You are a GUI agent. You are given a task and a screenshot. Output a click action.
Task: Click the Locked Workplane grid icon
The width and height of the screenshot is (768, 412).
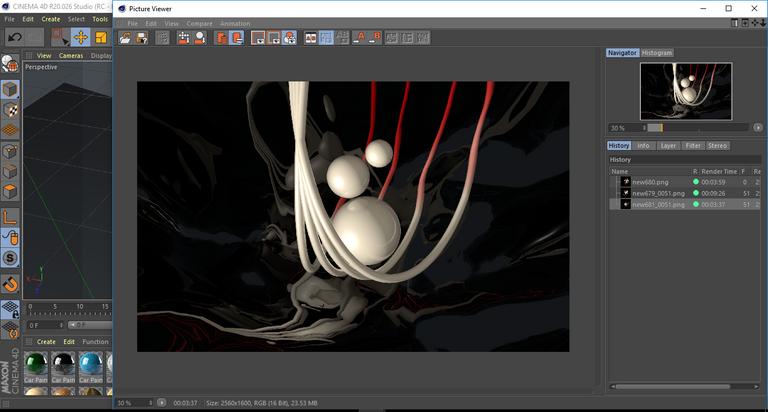(10, 309)
